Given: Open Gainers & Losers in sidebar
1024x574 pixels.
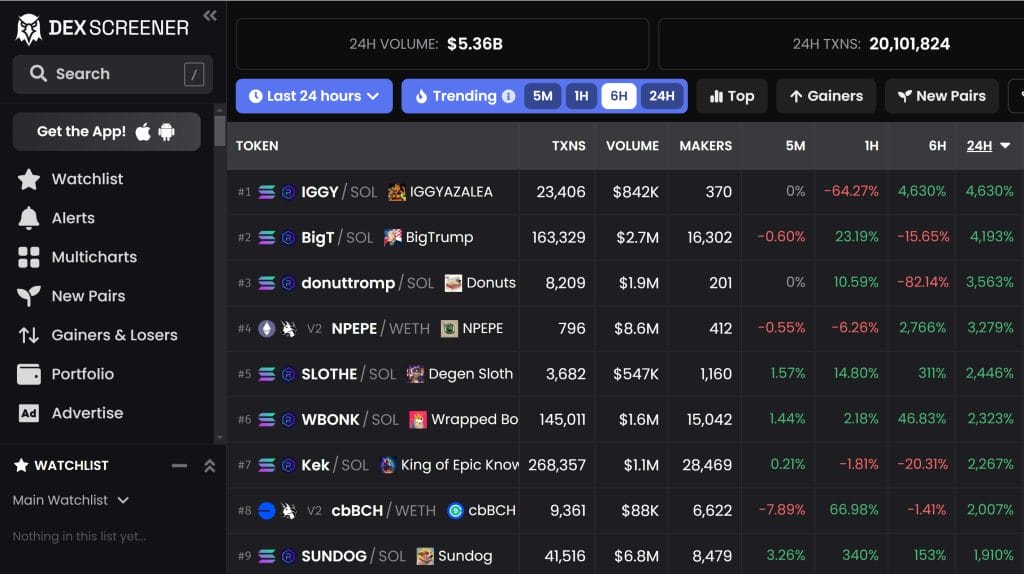Looking at the screenshot, I should coord(114,335).
